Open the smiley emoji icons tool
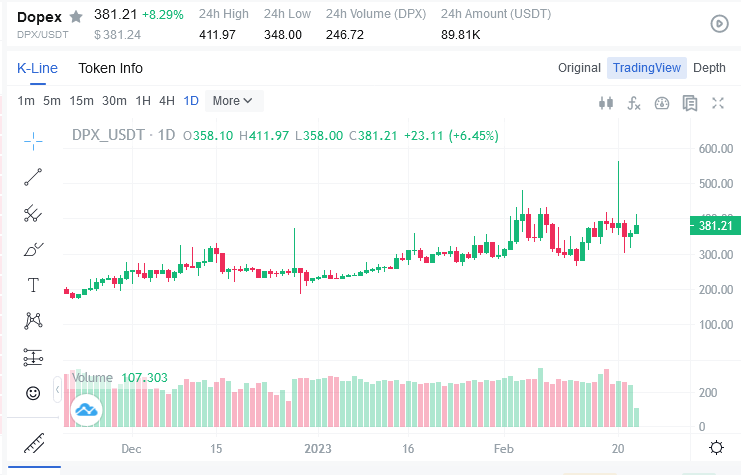 [x=33, y=393]
